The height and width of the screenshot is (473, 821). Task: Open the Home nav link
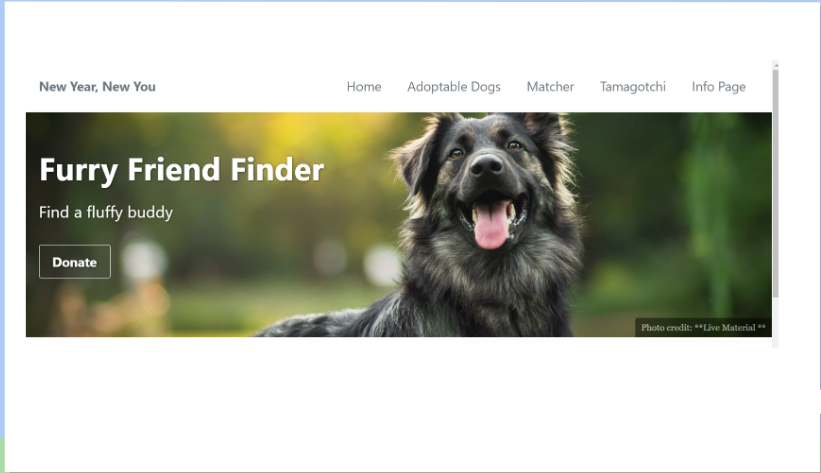364,86
